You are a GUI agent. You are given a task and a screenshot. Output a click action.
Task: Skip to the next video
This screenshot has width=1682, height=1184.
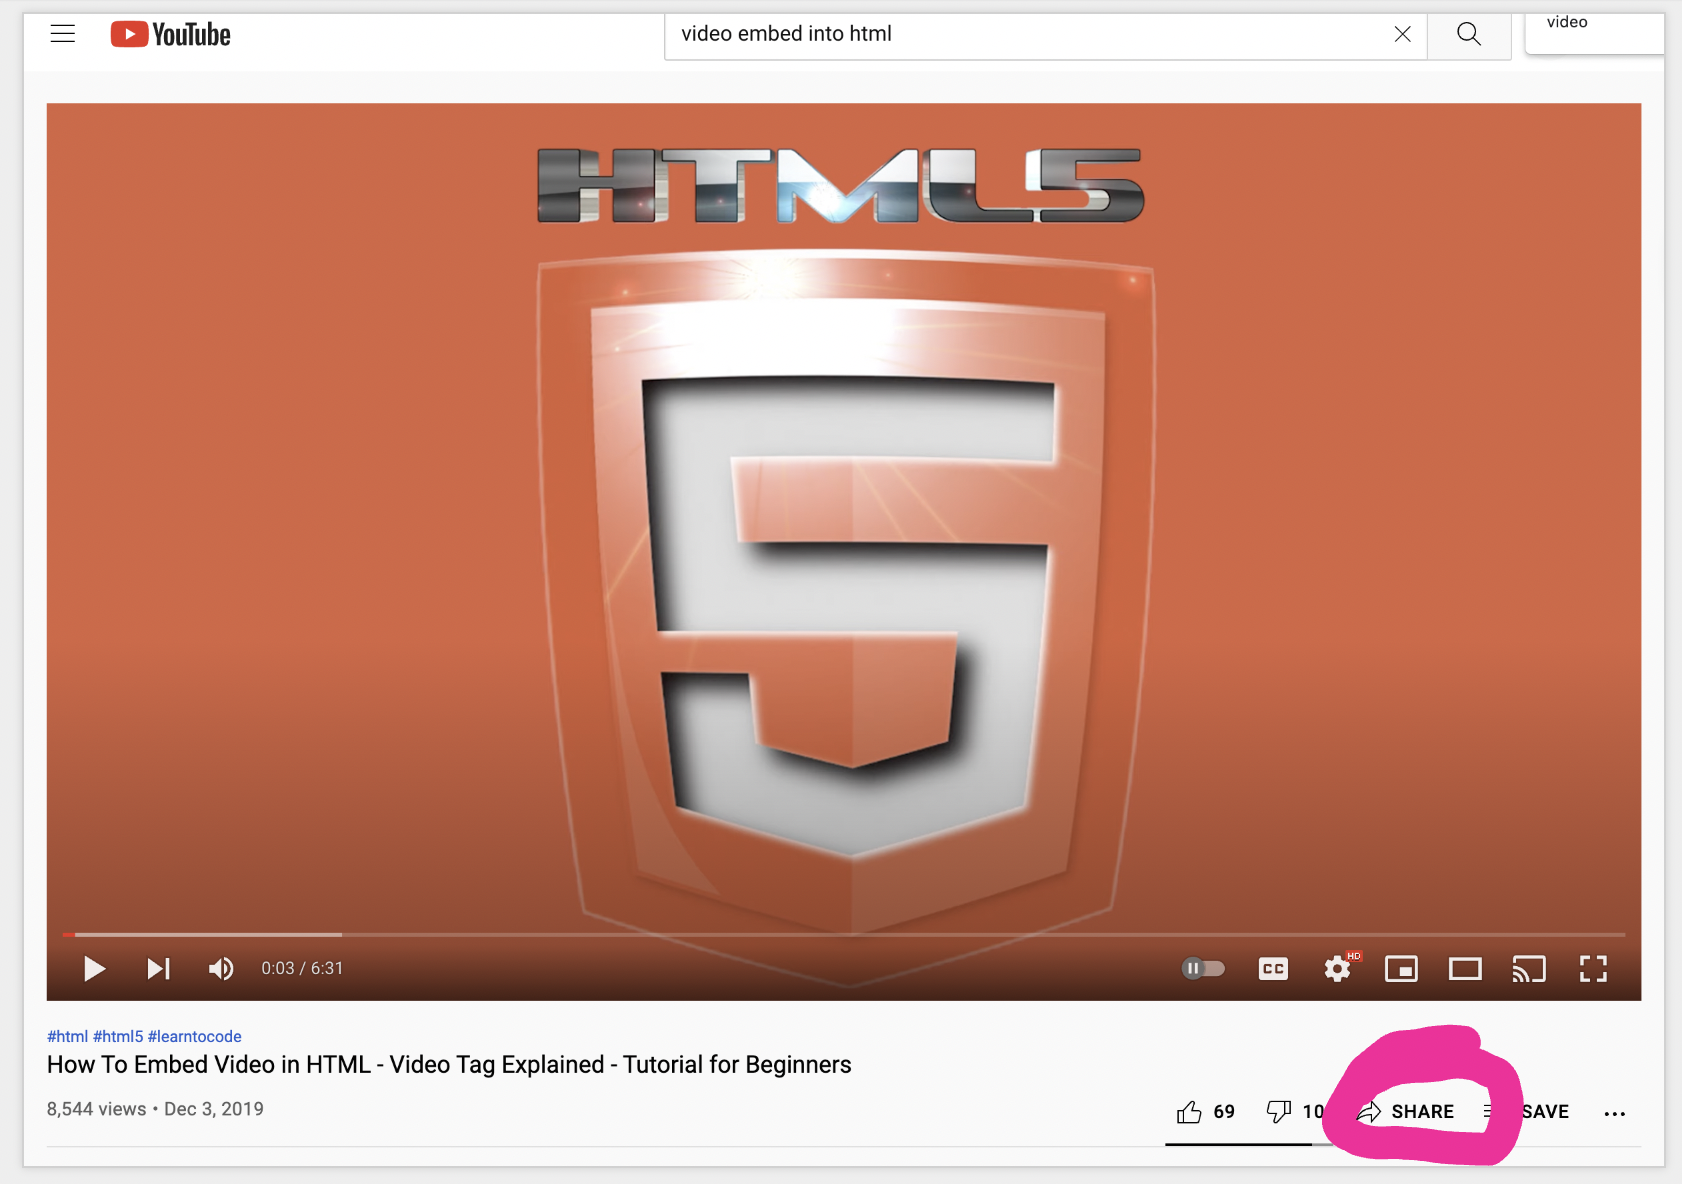coord(159,968)
